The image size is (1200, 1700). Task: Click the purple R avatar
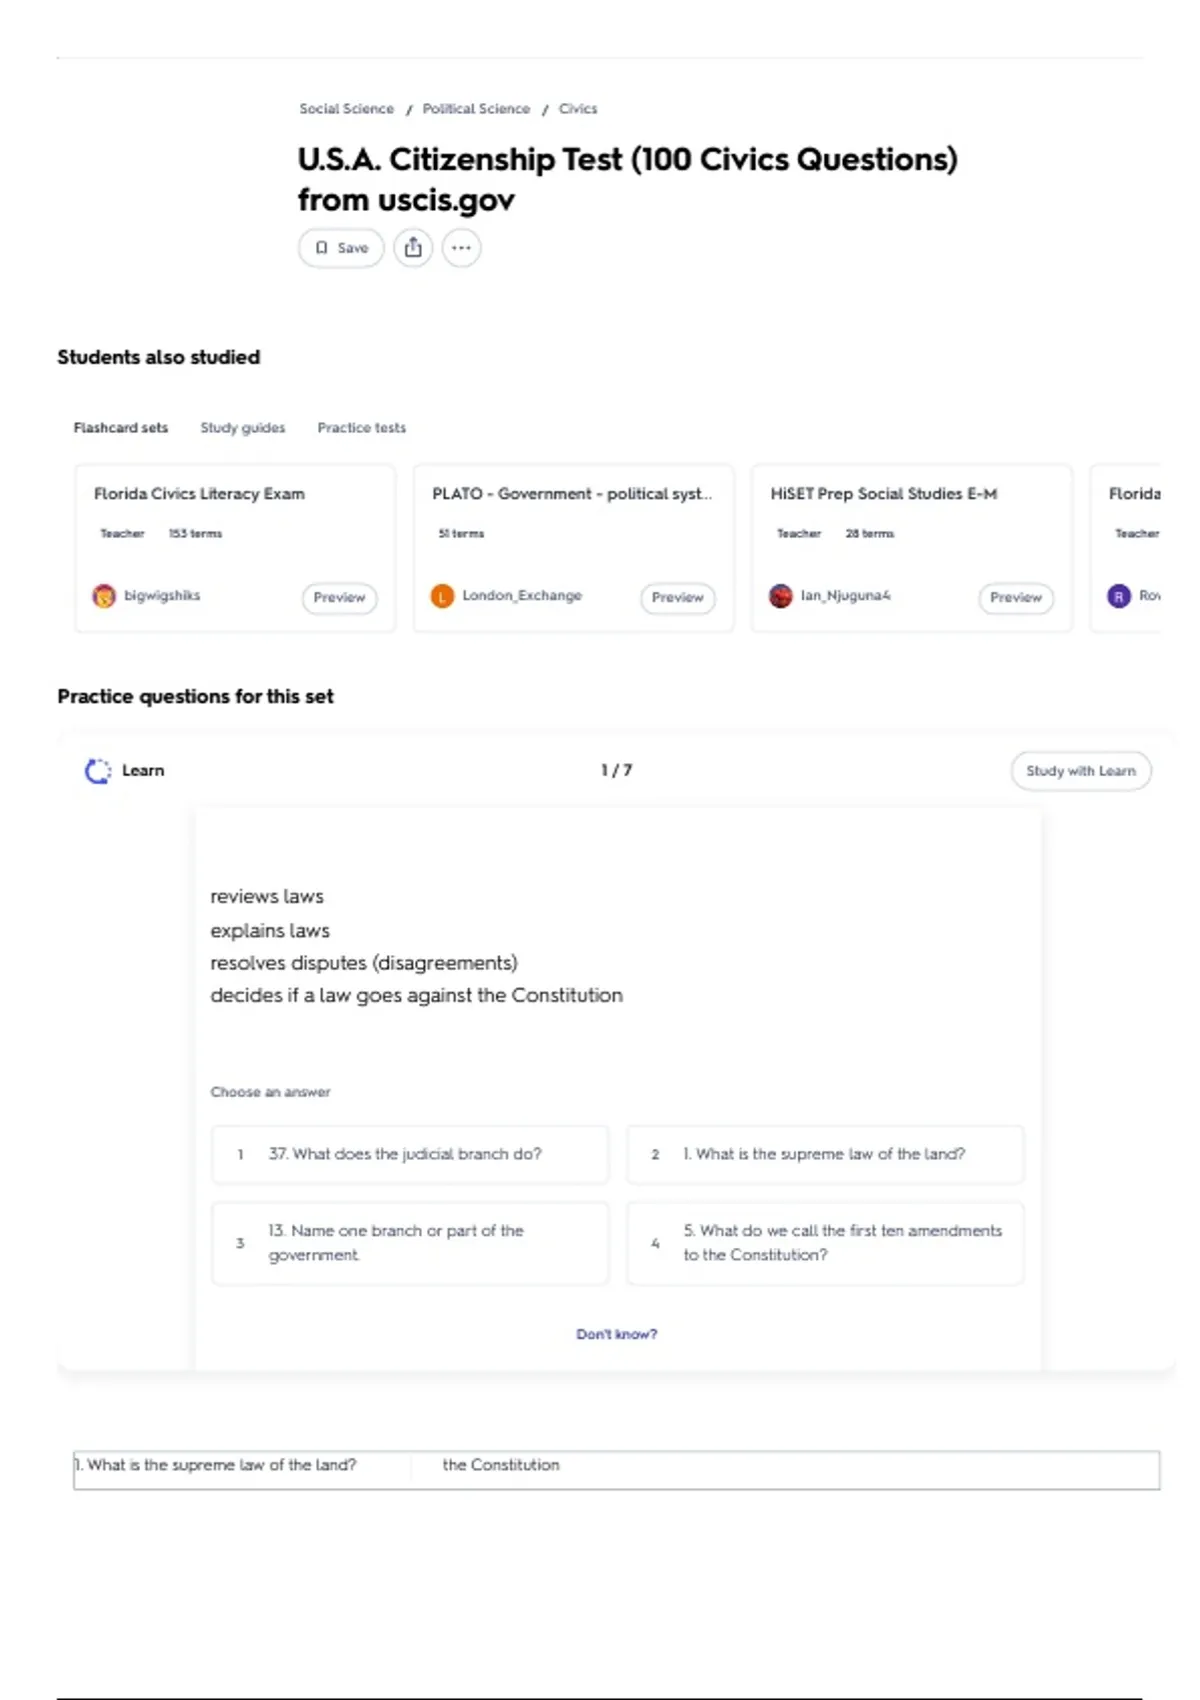(x=1118, y=596)
